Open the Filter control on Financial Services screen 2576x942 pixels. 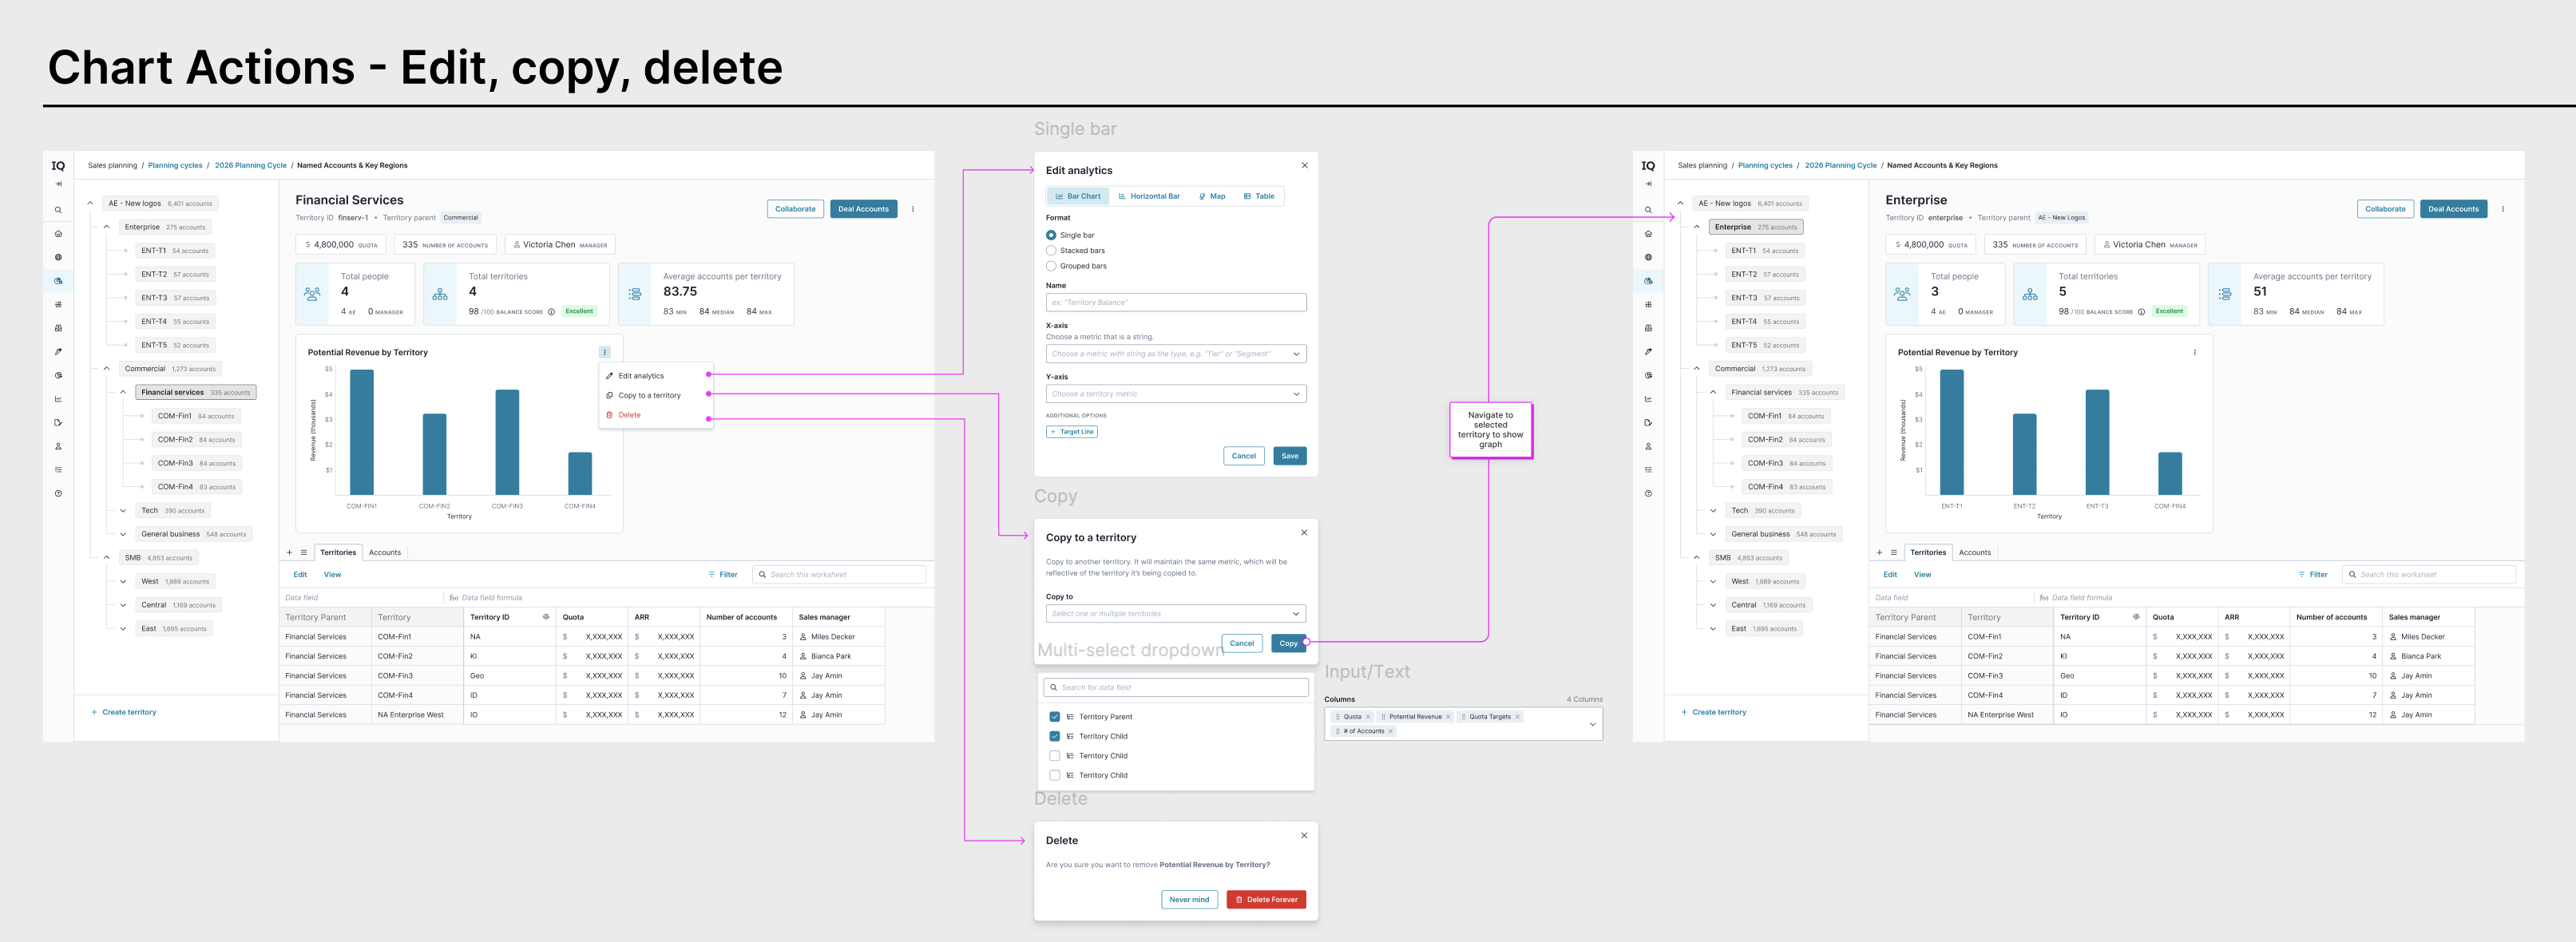(723, 575)
